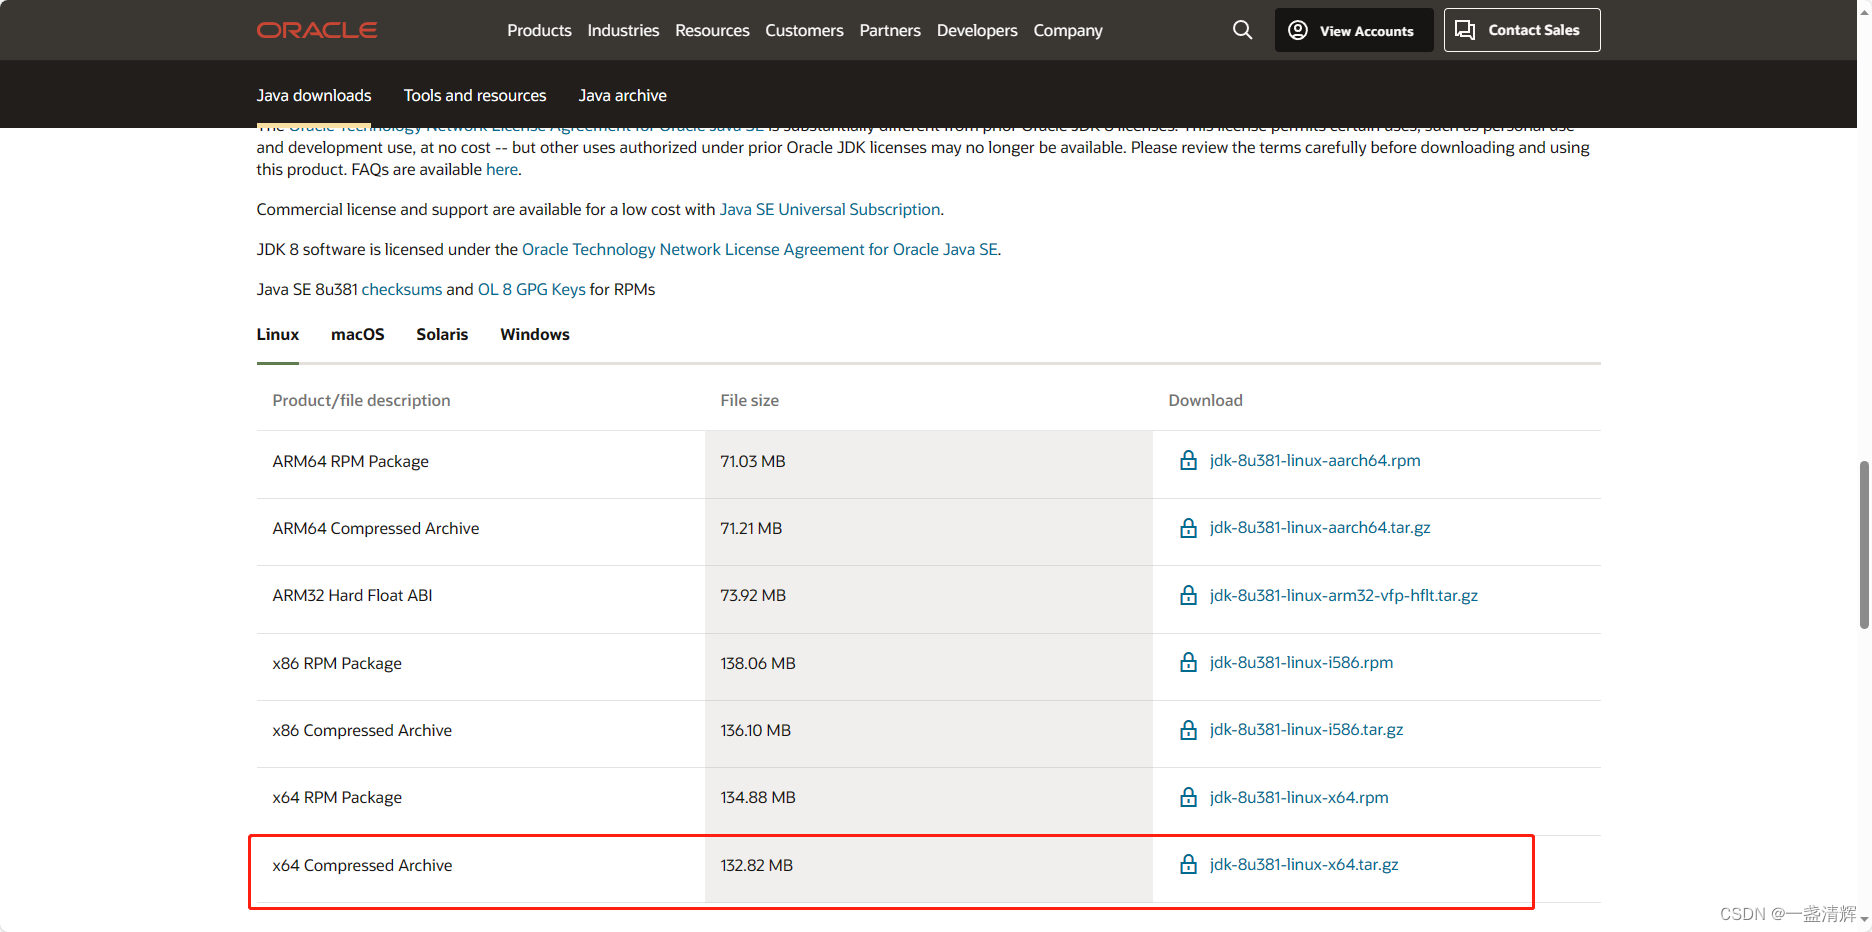This screenshot has height=932, width=1872.
Task: Download jdk-8u381-linux-i586.tar.gz
Action: (x=1306, y=729)
